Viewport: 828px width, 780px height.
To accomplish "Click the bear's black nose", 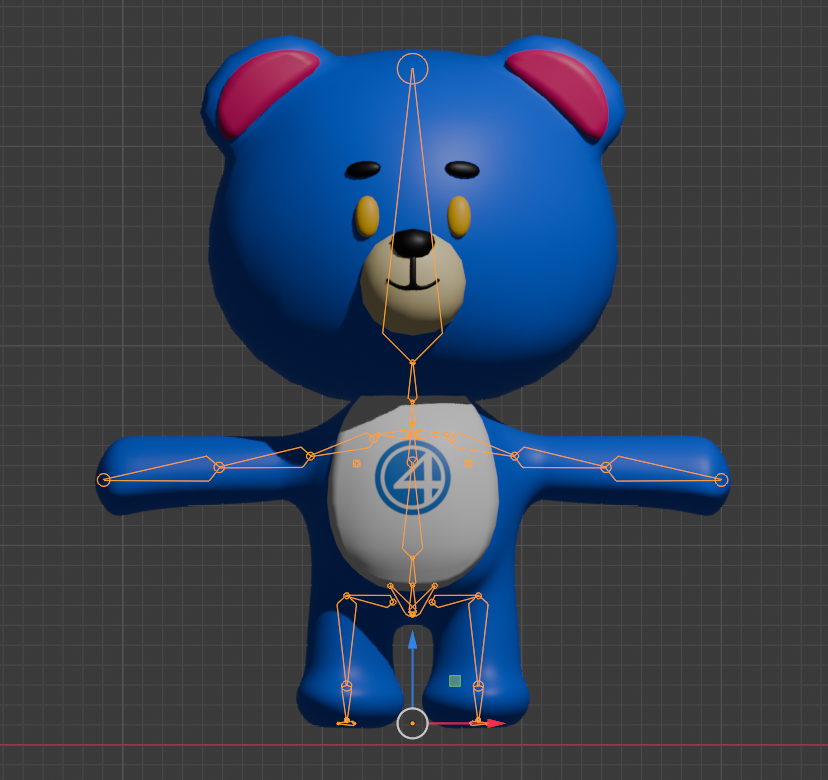I will 411,241.
